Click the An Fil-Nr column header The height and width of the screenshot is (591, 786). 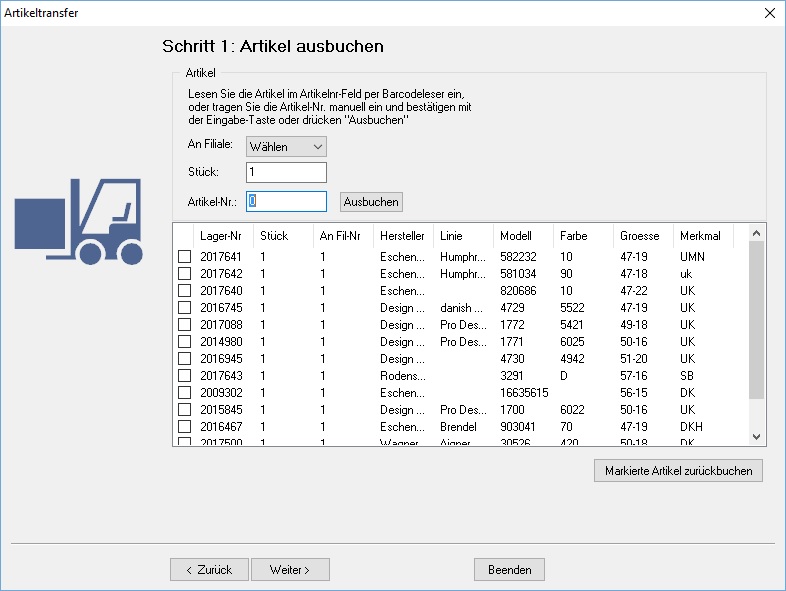click(343, 236)
